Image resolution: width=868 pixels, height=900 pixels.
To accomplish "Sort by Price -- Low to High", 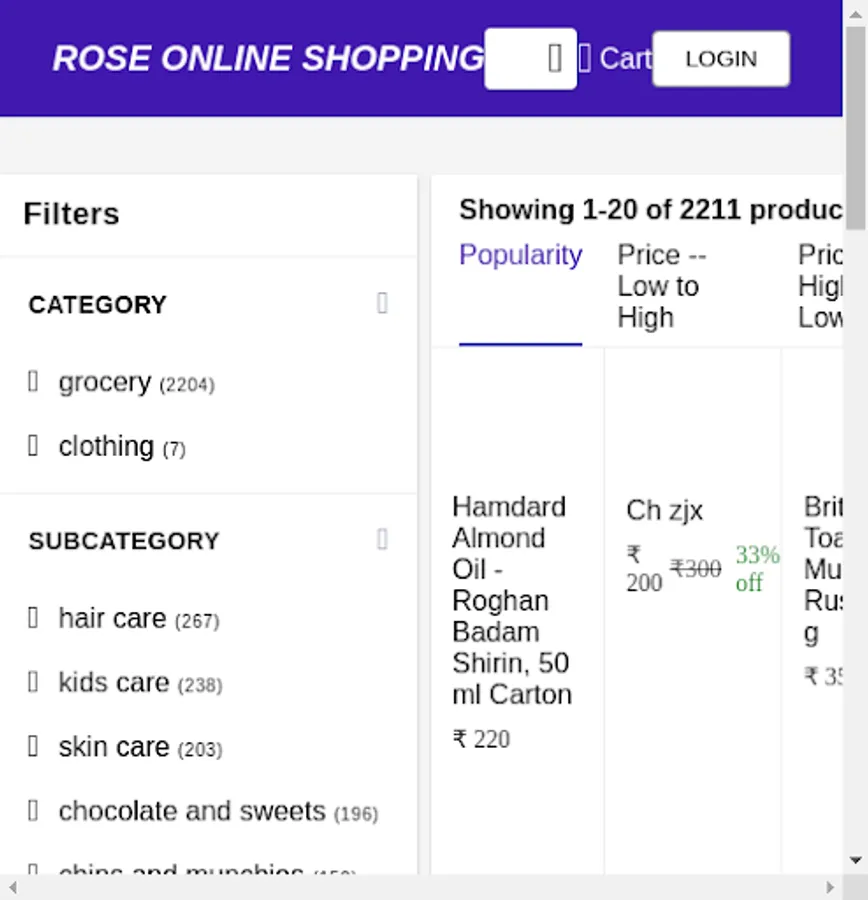I will (660, 286).
